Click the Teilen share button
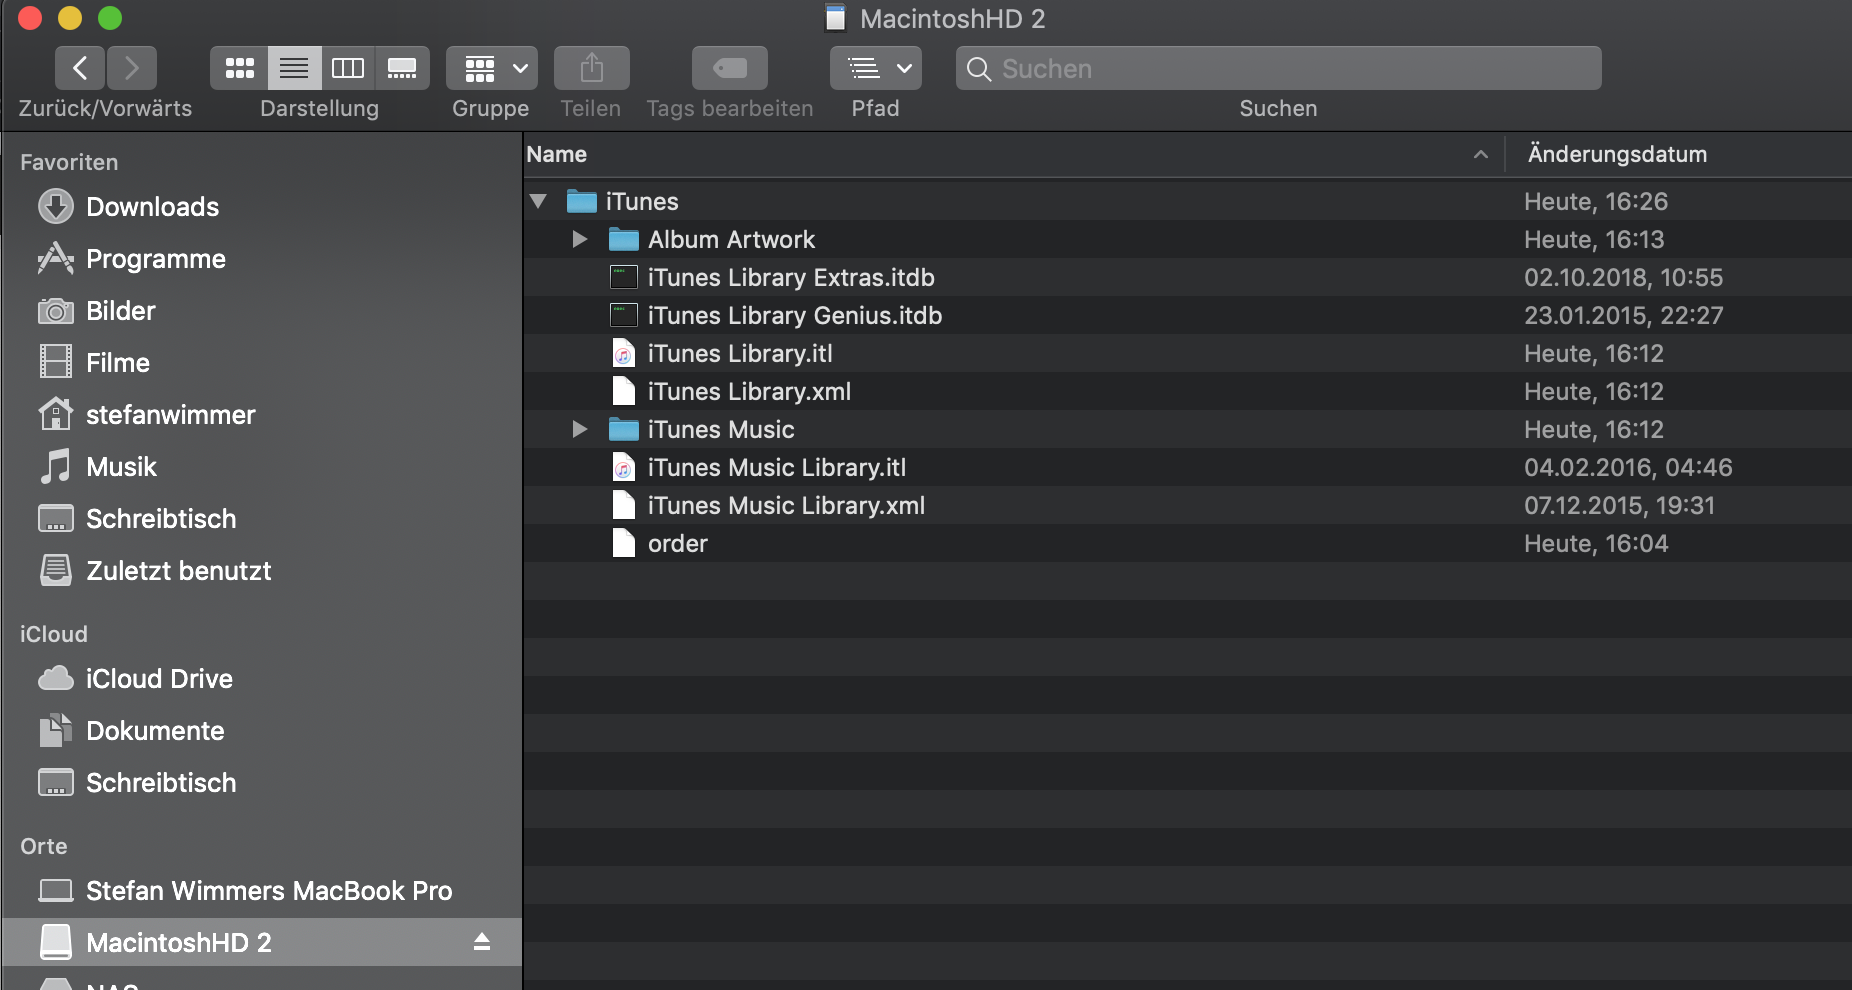This screenshot has height=990, width=1852. [x=591, y=68]
